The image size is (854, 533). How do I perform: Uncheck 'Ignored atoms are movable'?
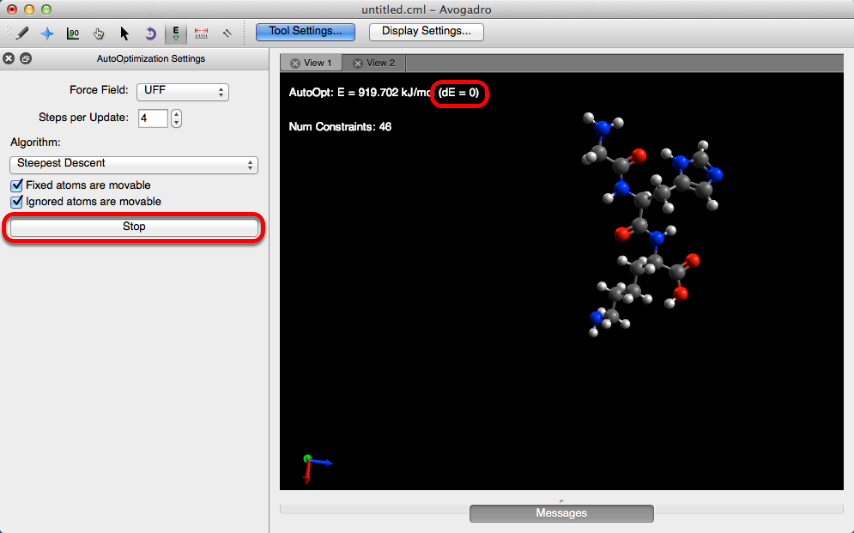(17, 201)
